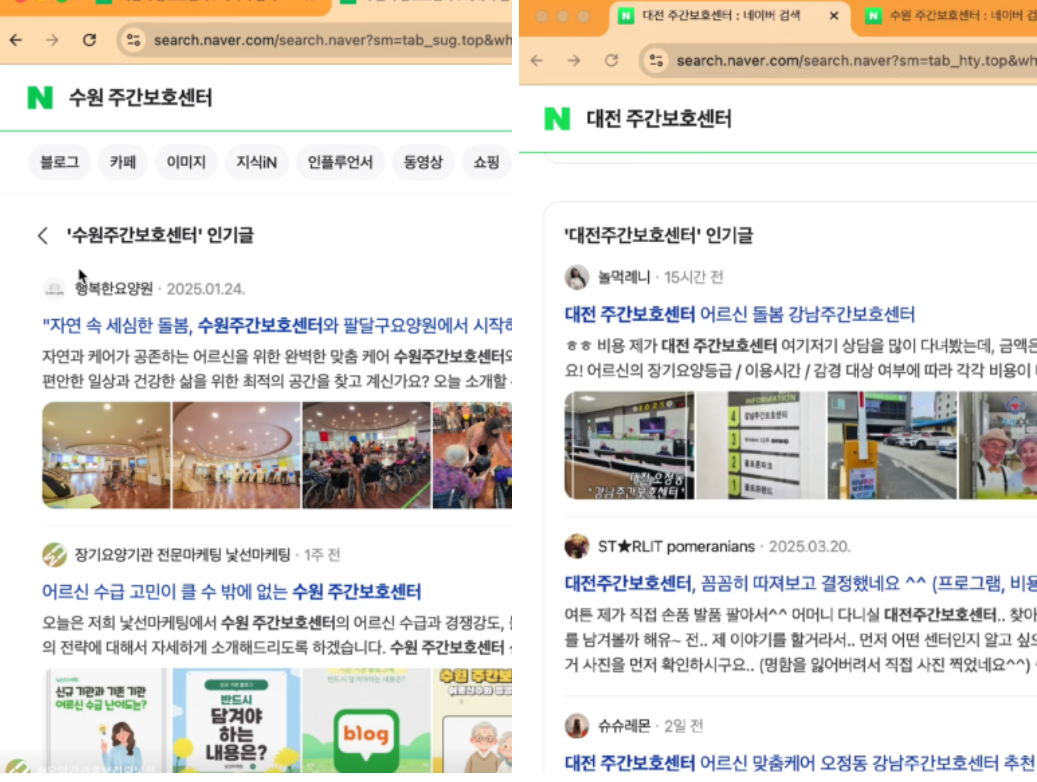Open the parking lot photo thumbnail
This screenshot has width=1037, height=782.
[x=892, y=445]
